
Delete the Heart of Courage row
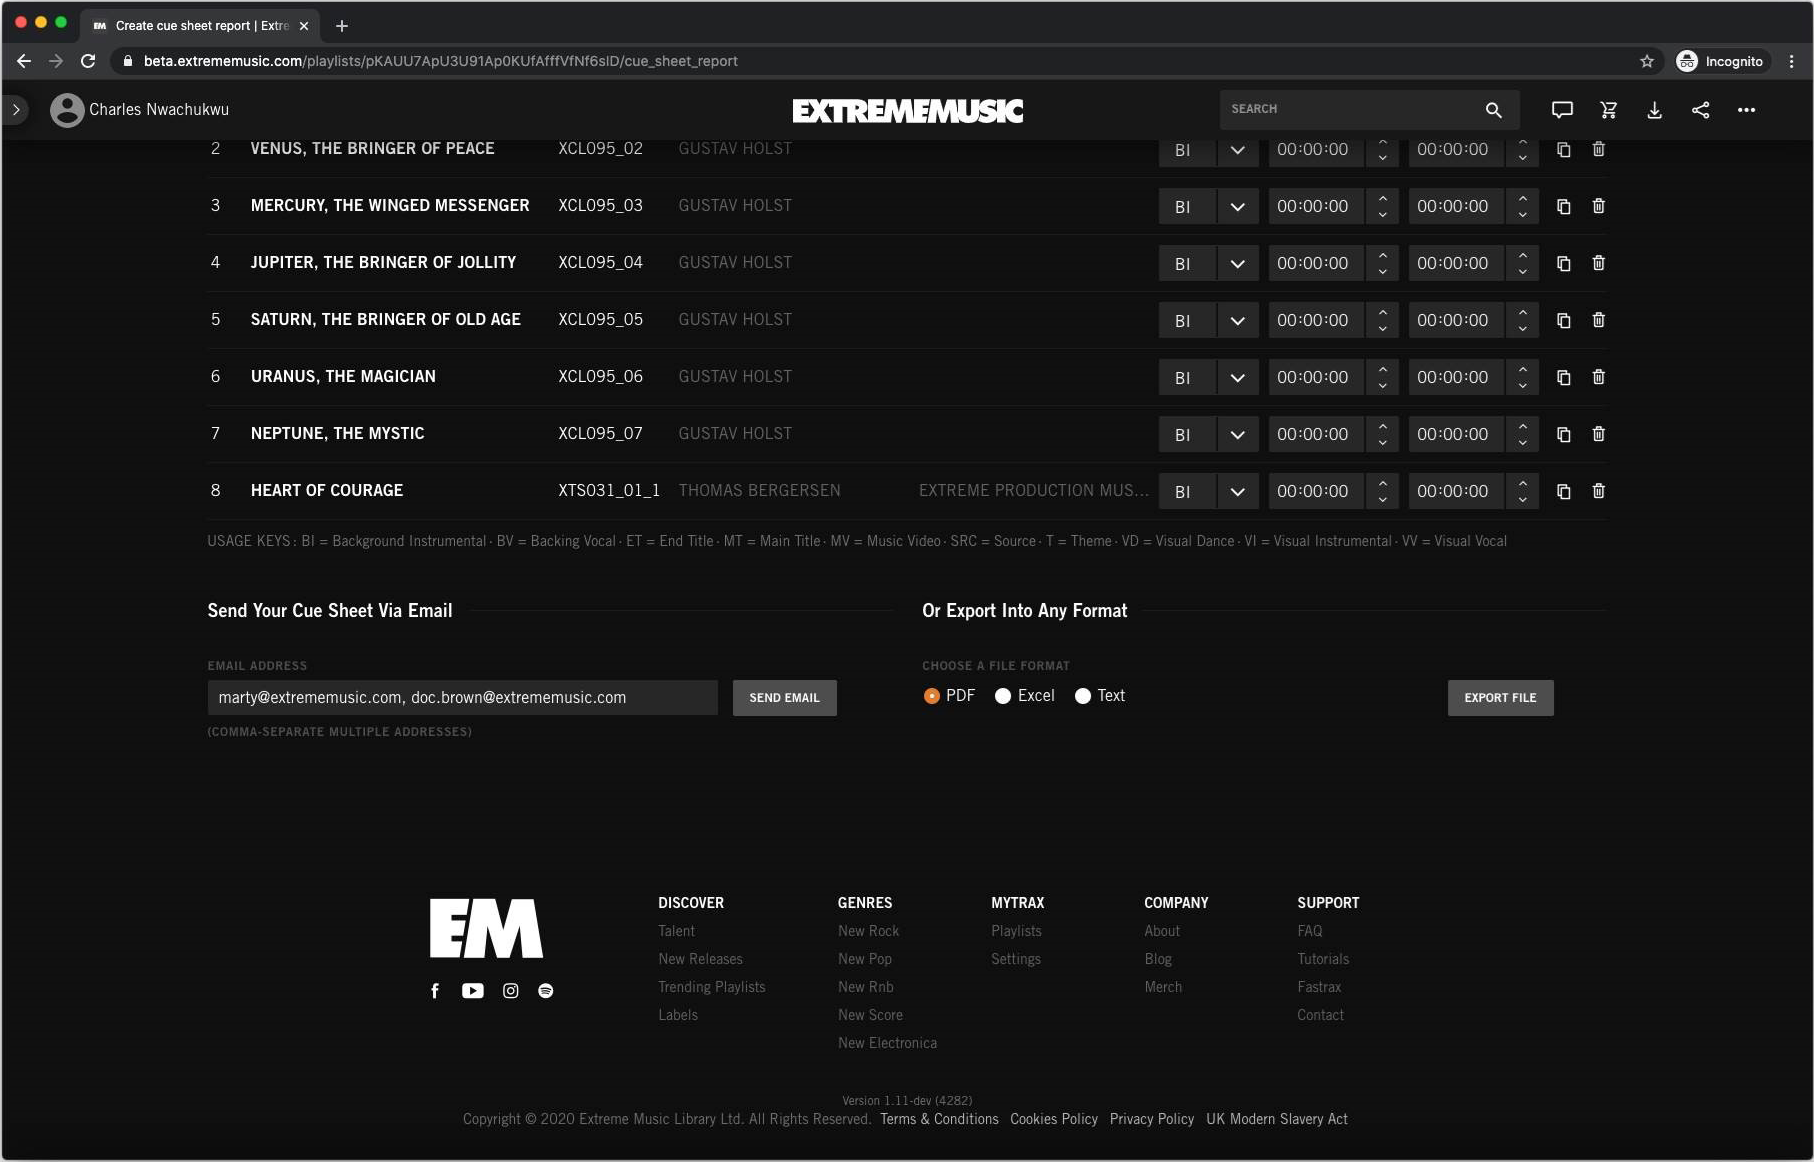1598,491
